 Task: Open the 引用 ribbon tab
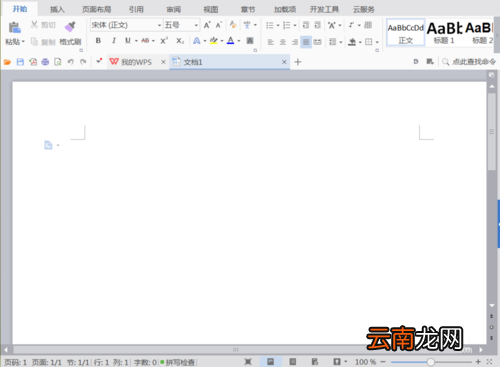click(136, 9)
